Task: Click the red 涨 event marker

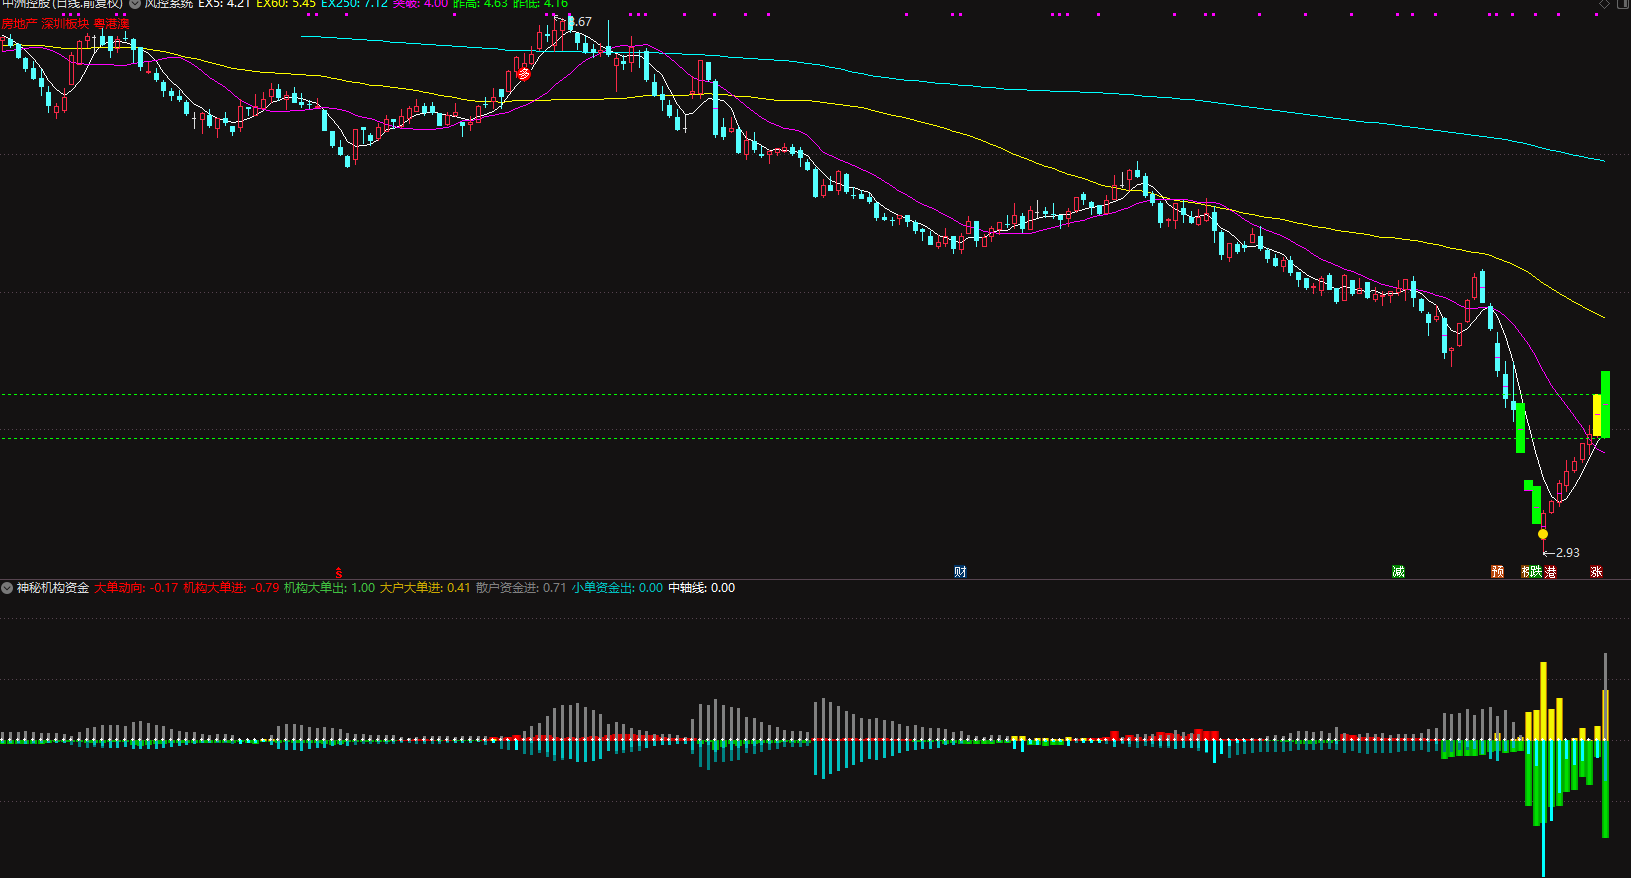Action: [x=1596, y=572]
